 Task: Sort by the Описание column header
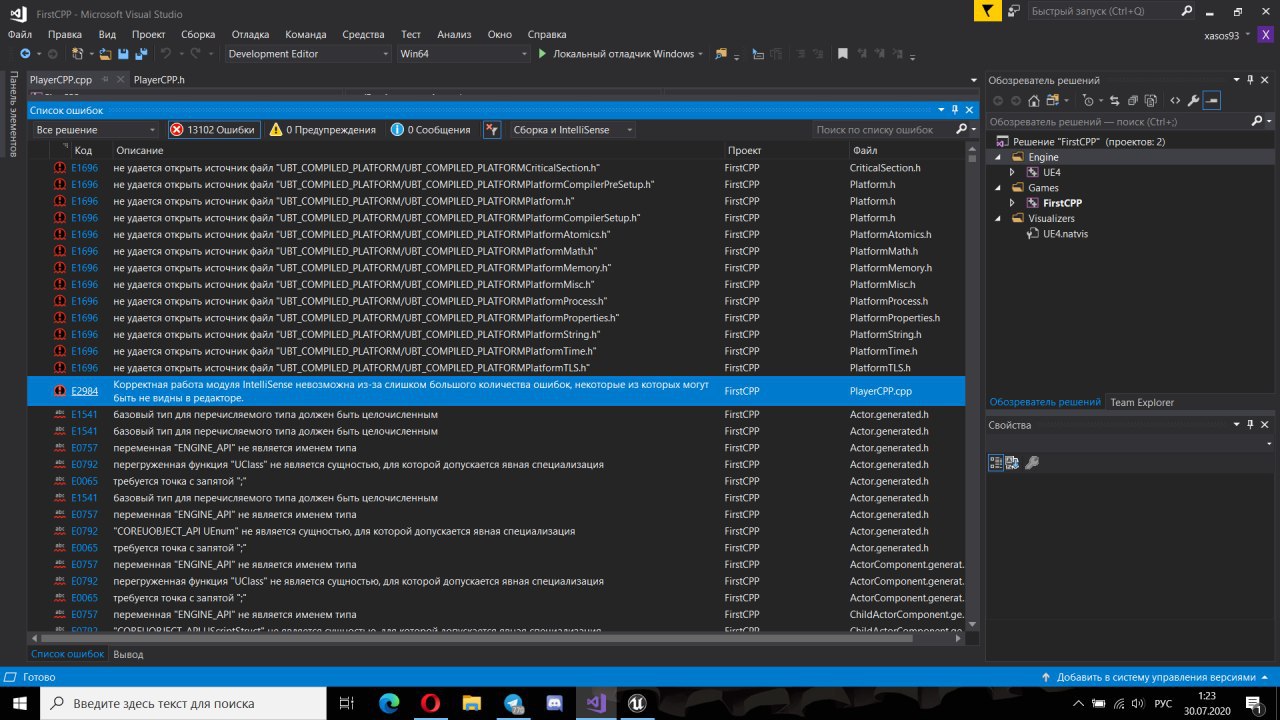[x=139, y=150]
